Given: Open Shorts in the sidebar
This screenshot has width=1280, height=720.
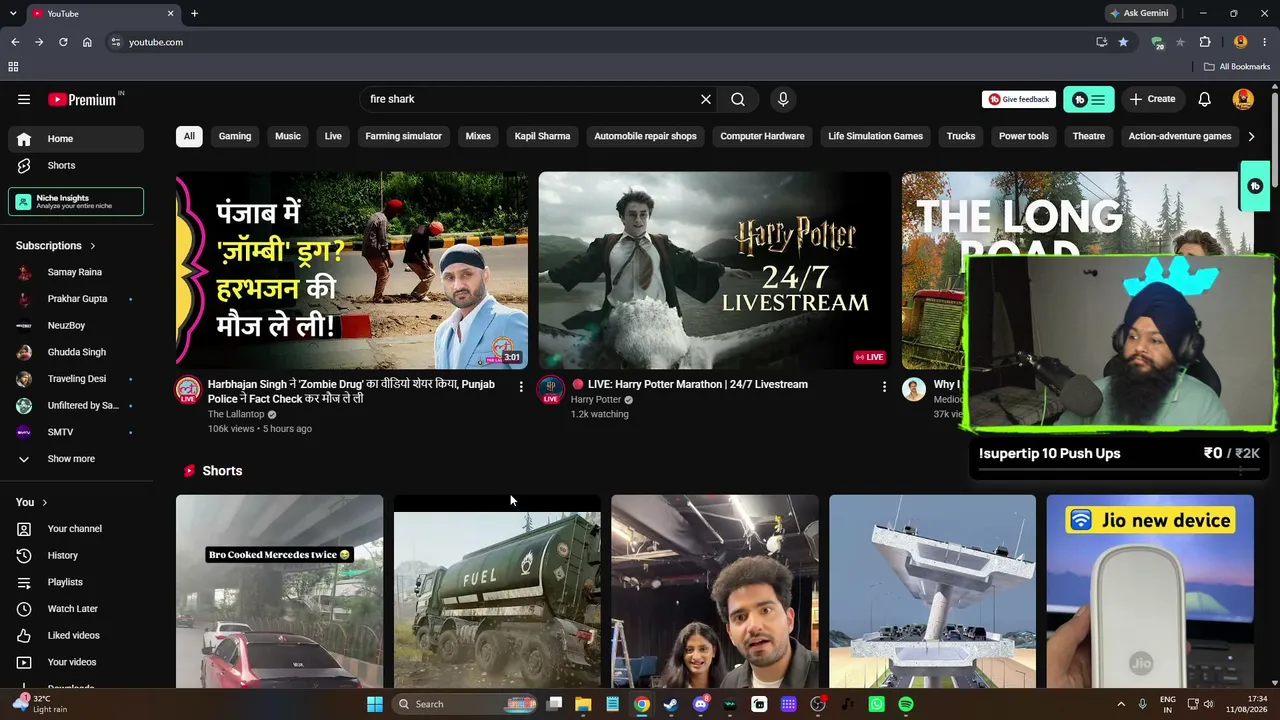Looking at the screenshot, I should [76, 165].
